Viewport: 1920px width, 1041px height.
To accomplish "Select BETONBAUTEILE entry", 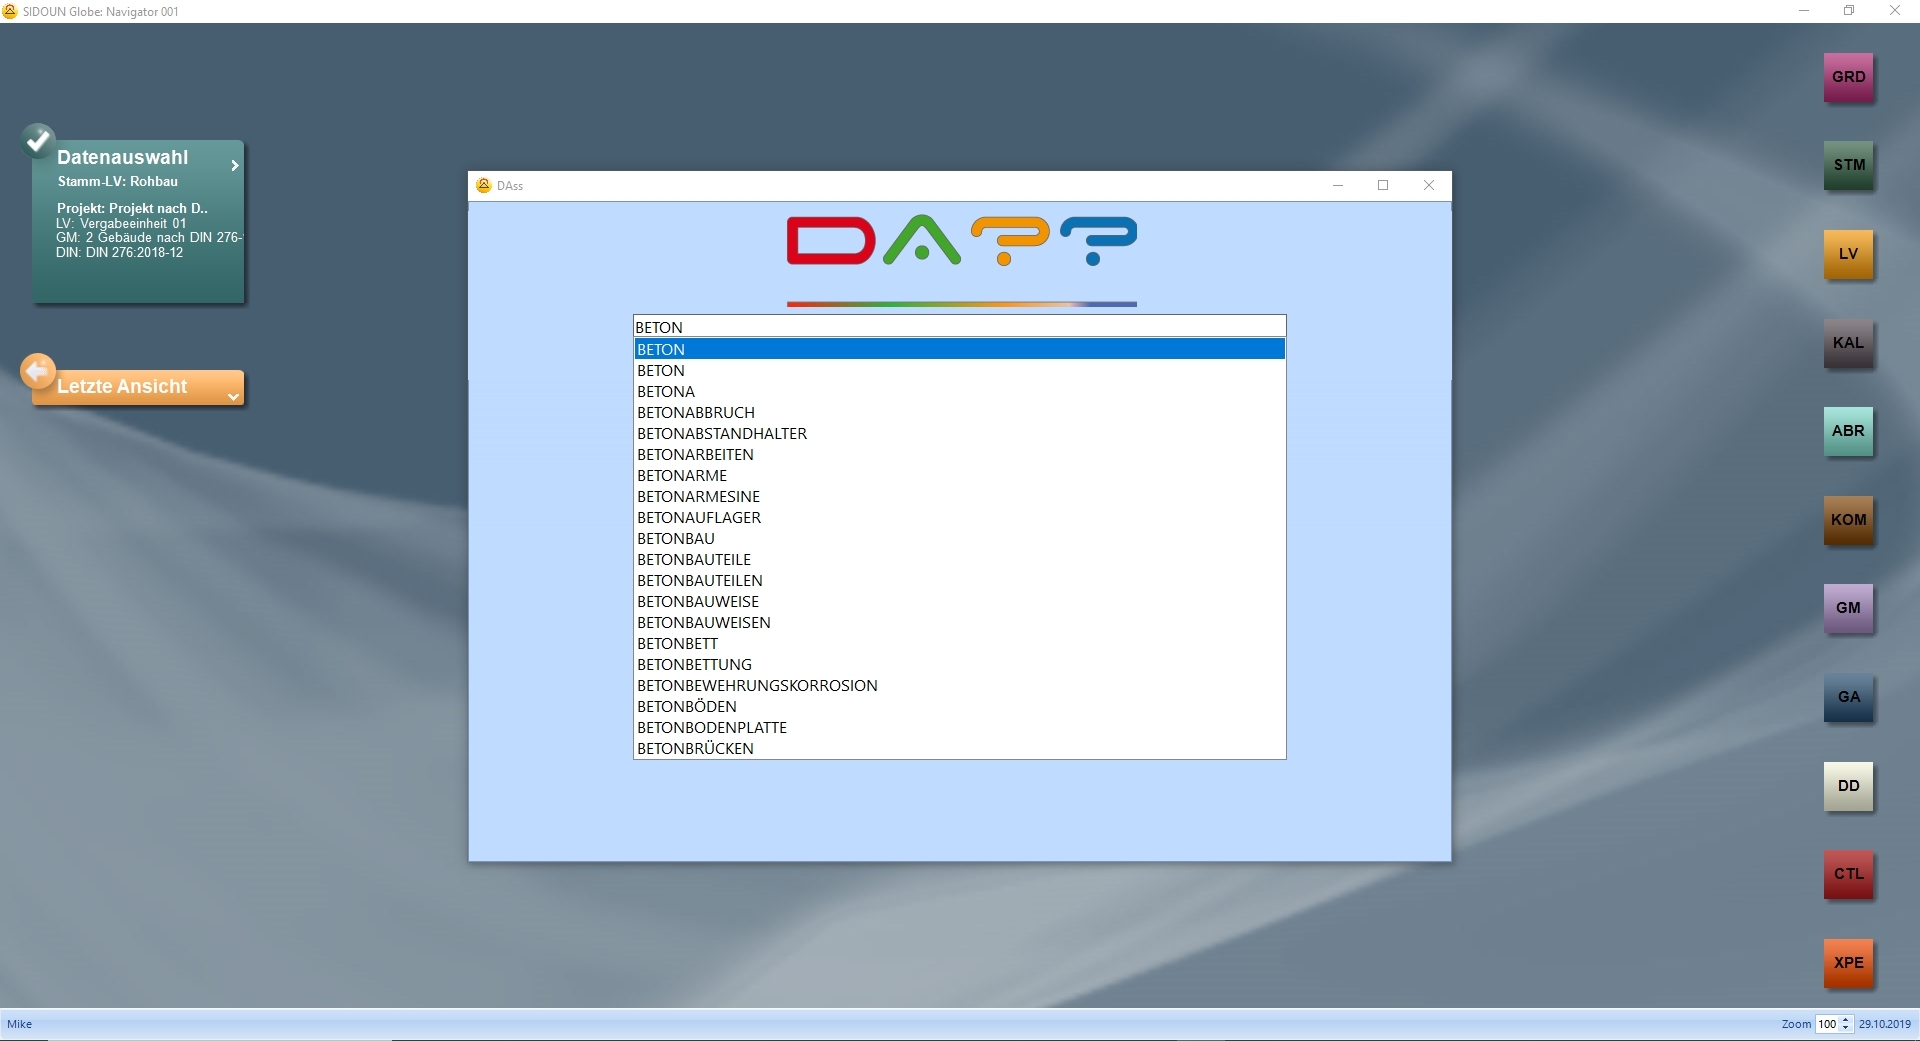I will [960, 559].
